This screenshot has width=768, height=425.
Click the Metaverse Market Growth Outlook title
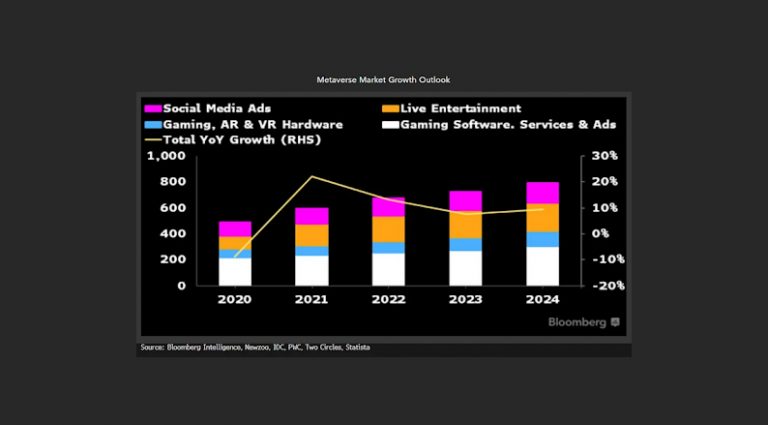point(384,79)
